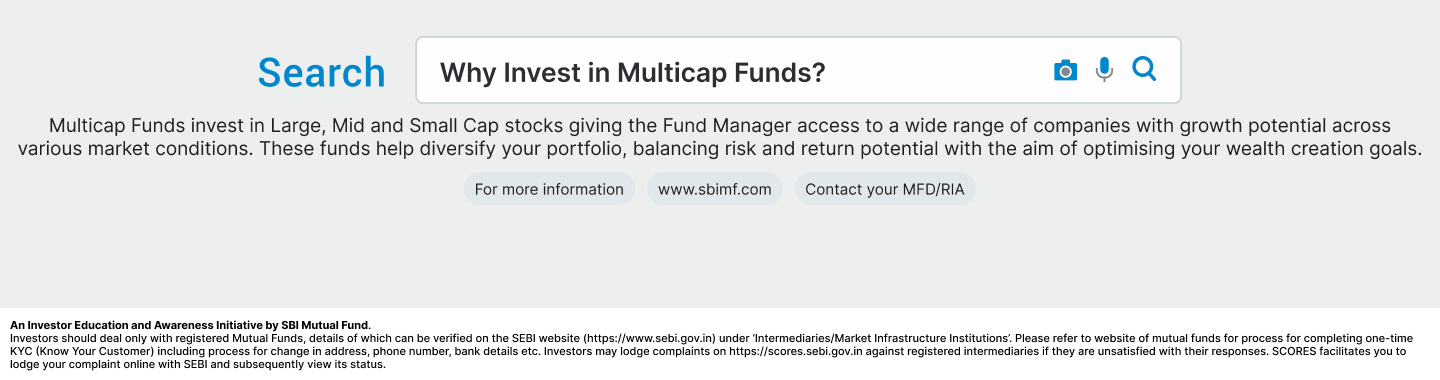Focus the search box input field

[x=798, y=70]
